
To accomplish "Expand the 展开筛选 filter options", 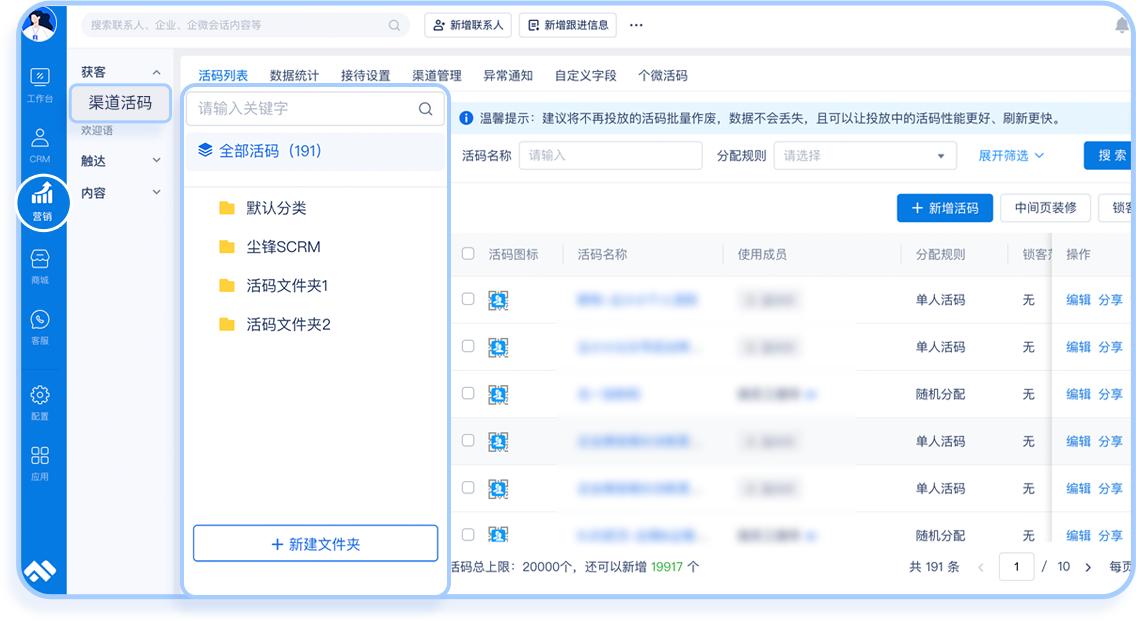I will coord(1010,156).
